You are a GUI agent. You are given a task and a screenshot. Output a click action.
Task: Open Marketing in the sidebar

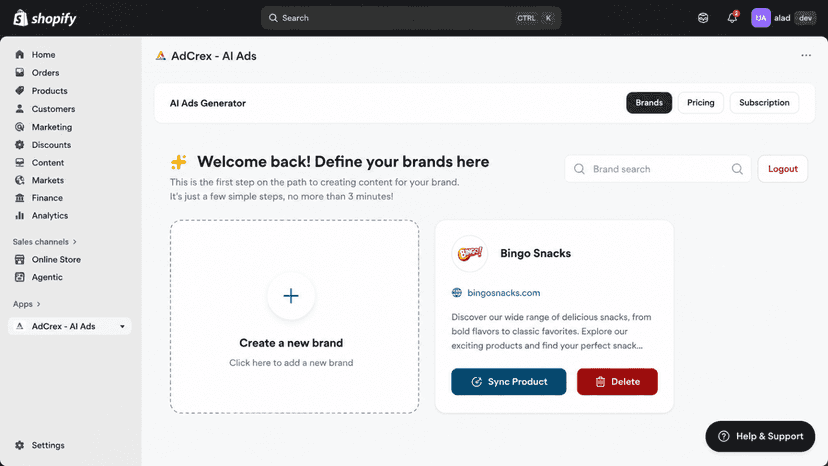point(52,127)
